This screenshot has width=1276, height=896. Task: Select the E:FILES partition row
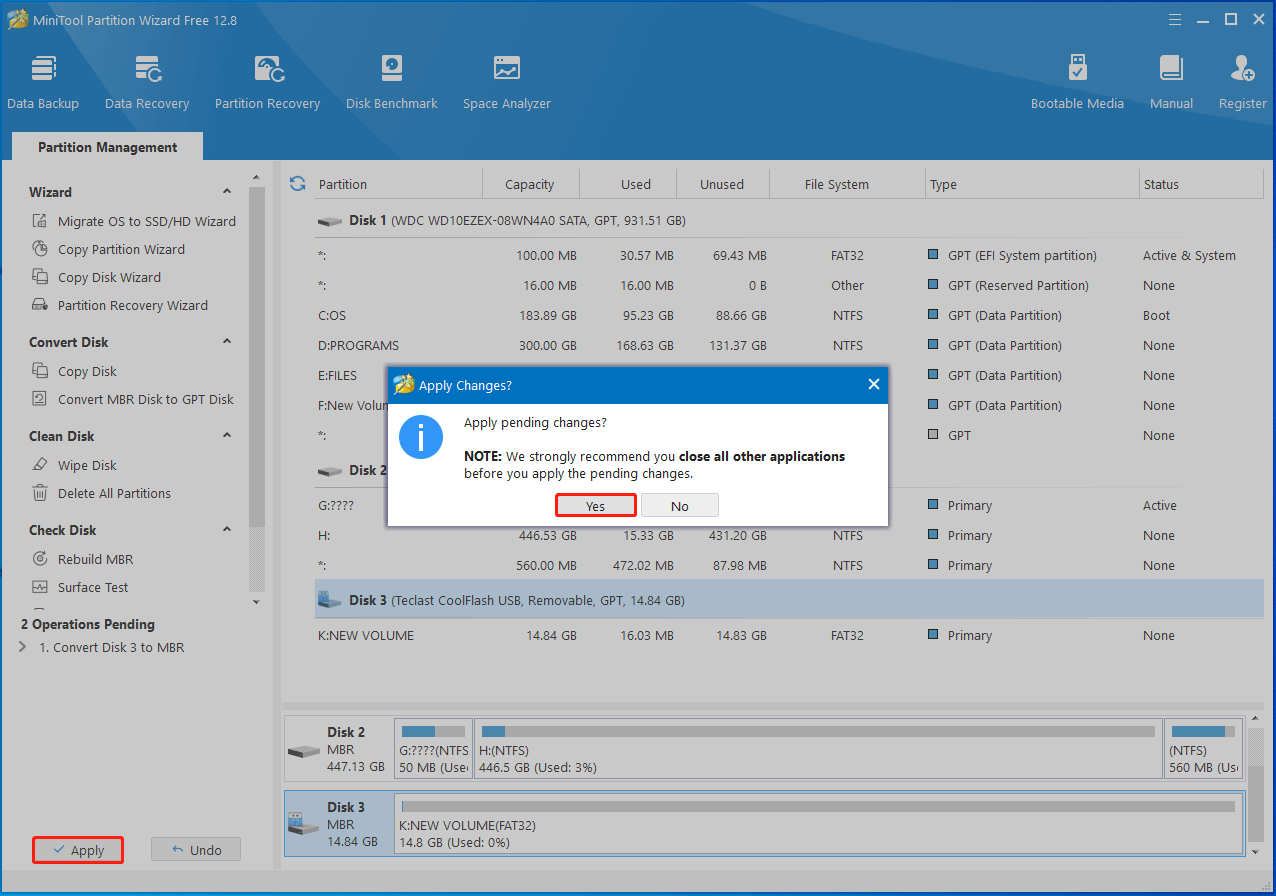[x=789, y=375]
